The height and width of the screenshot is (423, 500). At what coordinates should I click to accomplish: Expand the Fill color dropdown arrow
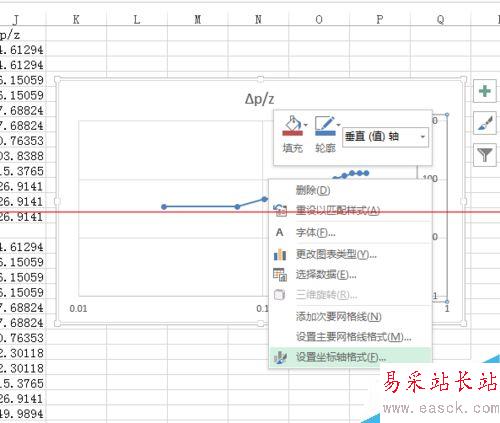point(306,125)
